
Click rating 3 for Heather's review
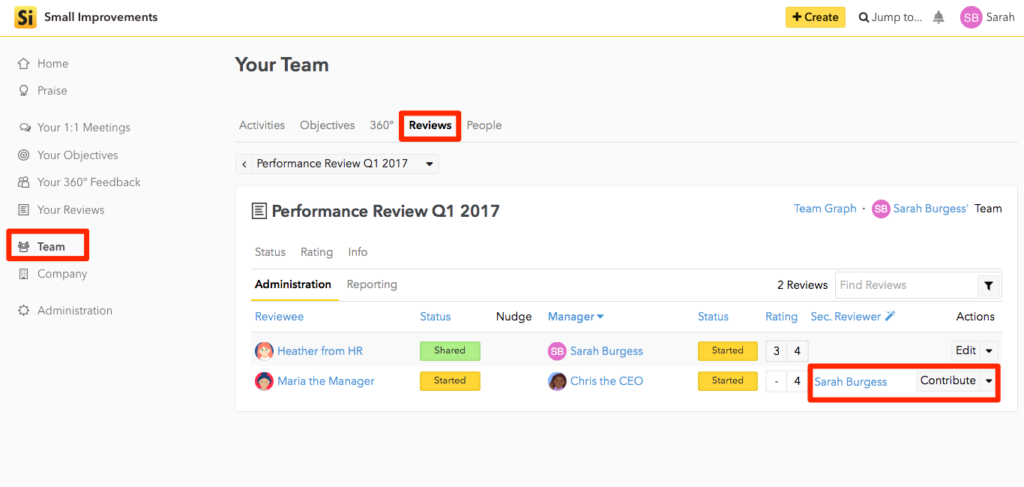coord(776,351)
